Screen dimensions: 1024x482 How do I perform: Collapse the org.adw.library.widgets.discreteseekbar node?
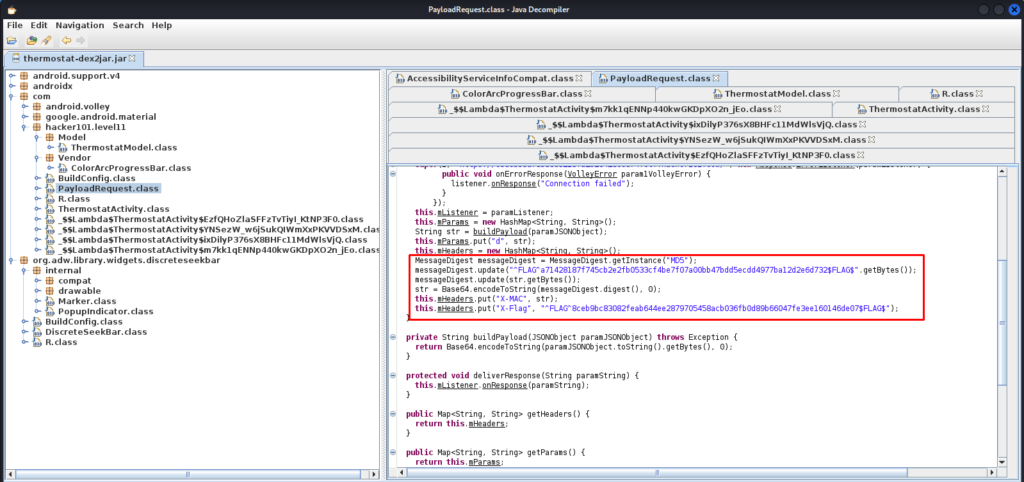click(12, 260)
